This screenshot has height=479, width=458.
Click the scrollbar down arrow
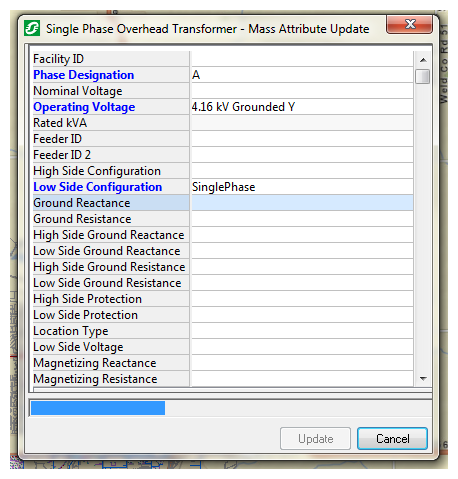(423, 379)
